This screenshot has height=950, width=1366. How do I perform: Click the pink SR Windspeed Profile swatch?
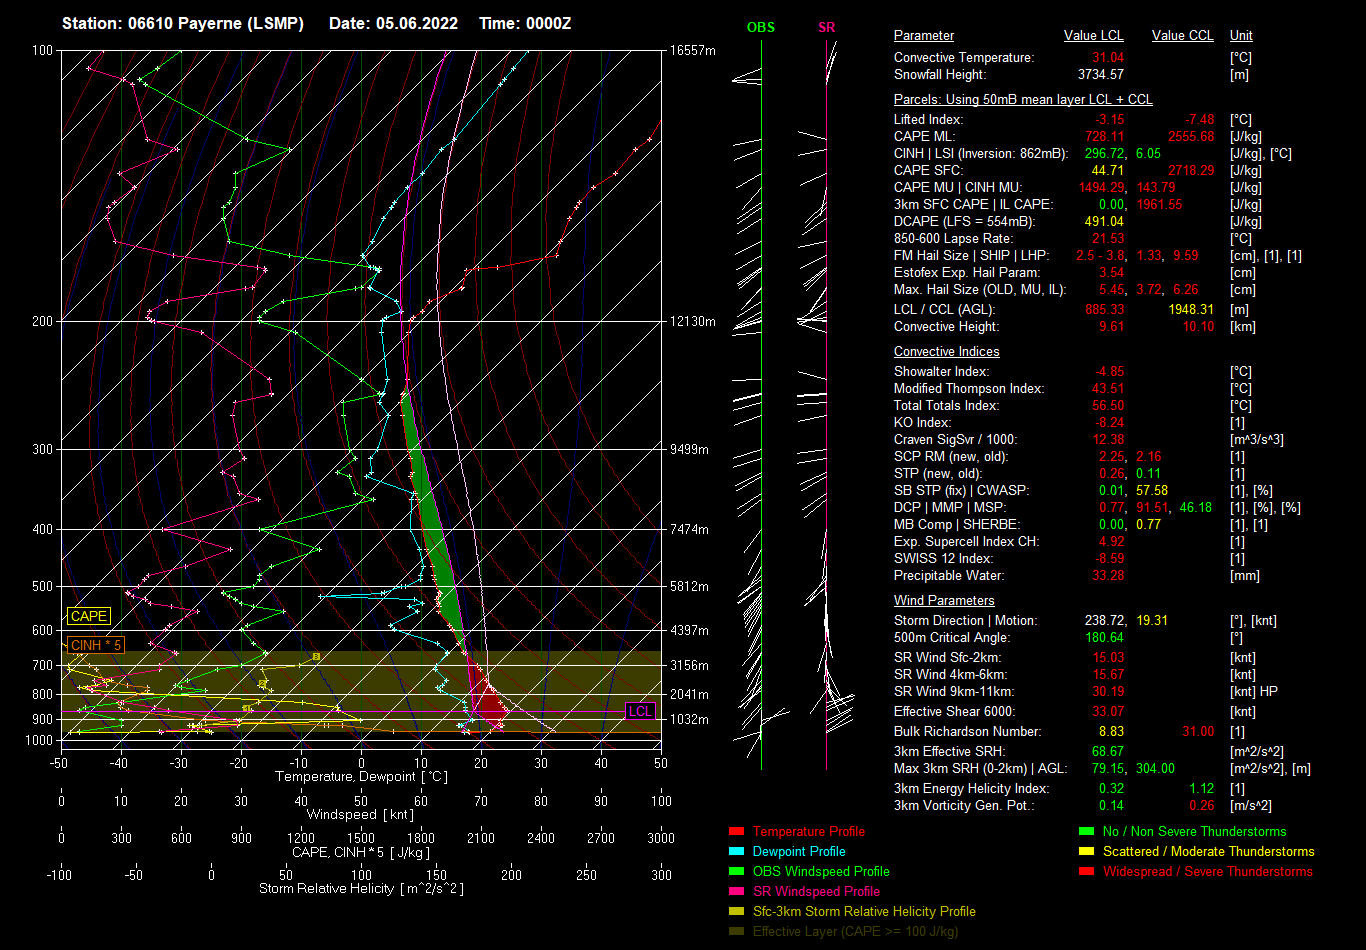pyautogui.click(x=737, y=892)
